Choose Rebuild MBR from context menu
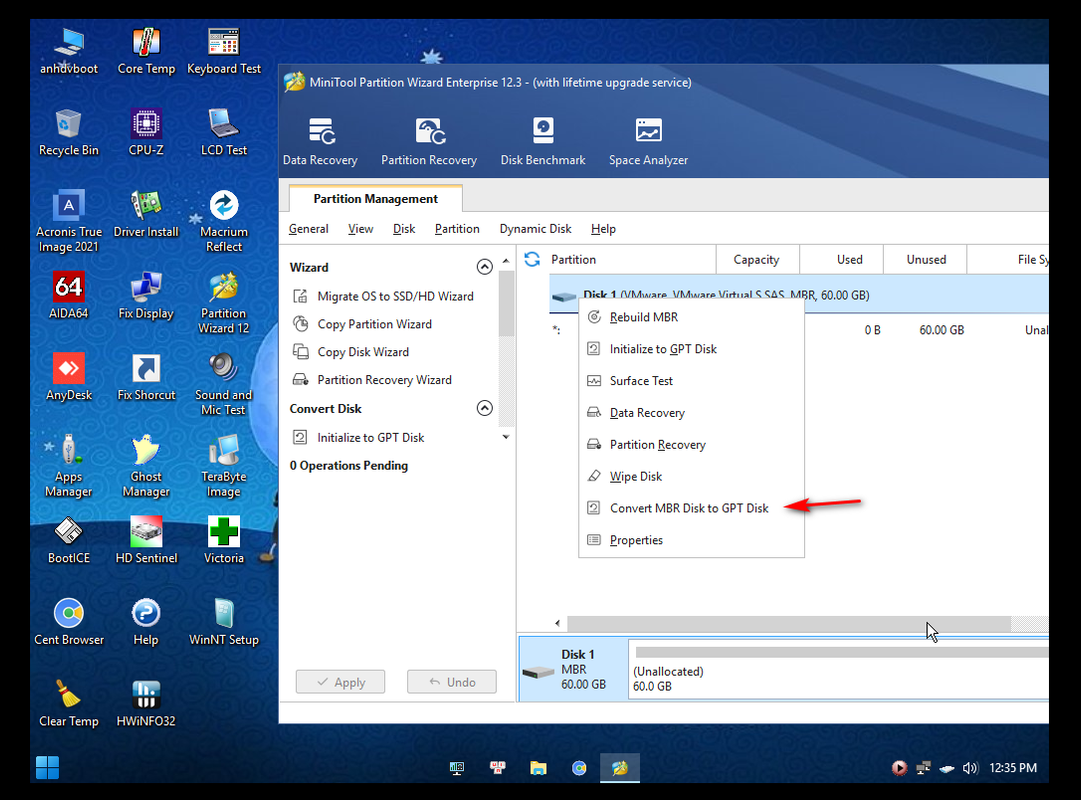 [x=691, y=317]
